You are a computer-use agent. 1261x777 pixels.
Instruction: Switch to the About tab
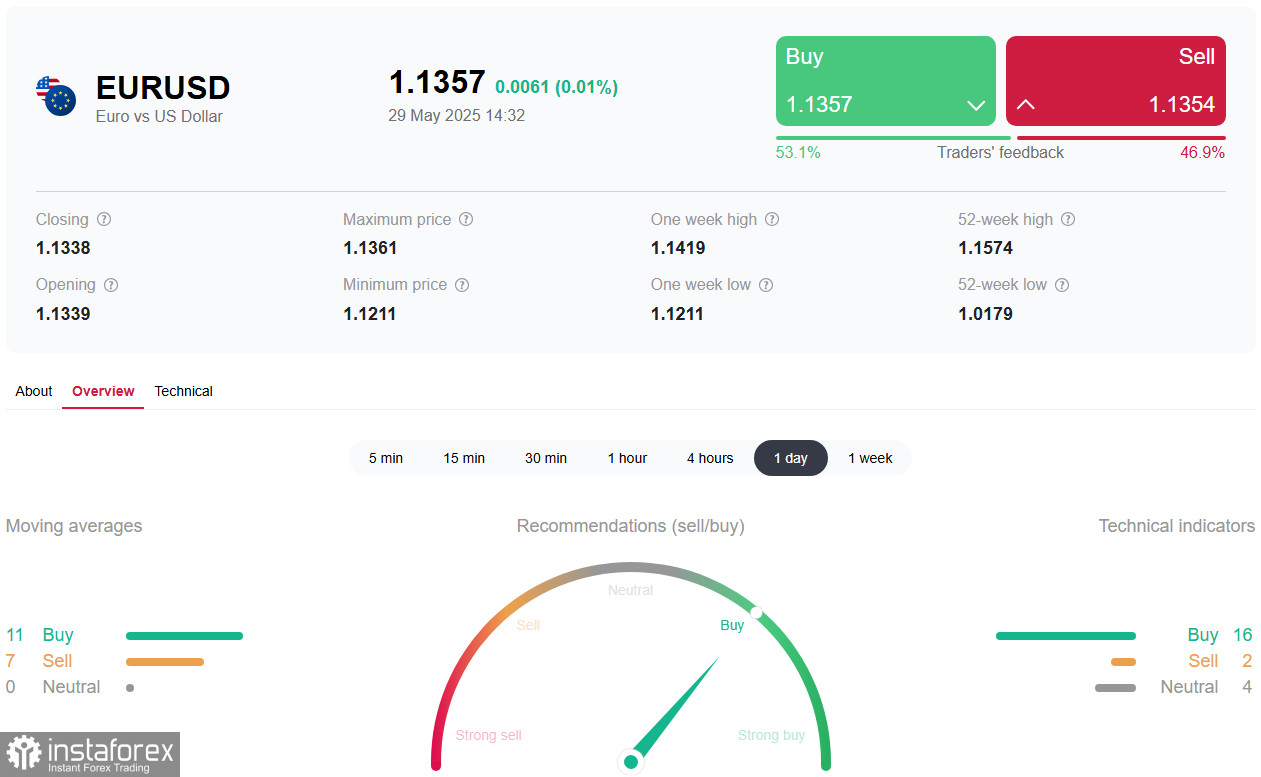click(x=34, y=391)
